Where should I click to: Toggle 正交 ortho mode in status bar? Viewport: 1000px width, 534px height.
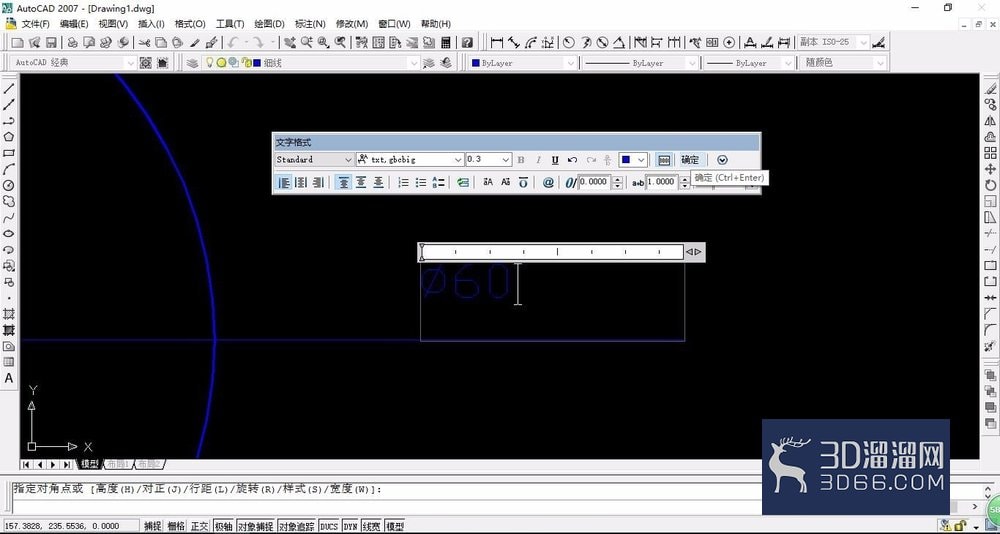(x=200, y=526)
